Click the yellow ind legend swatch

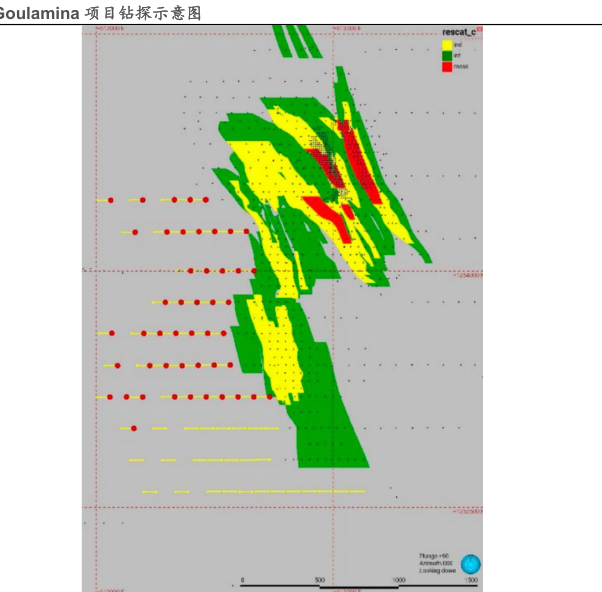447,45
